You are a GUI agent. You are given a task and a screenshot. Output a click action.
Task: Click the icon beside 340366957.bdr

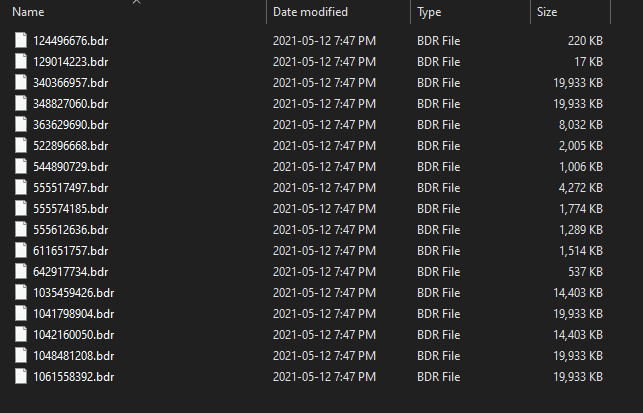pos(21,82)
